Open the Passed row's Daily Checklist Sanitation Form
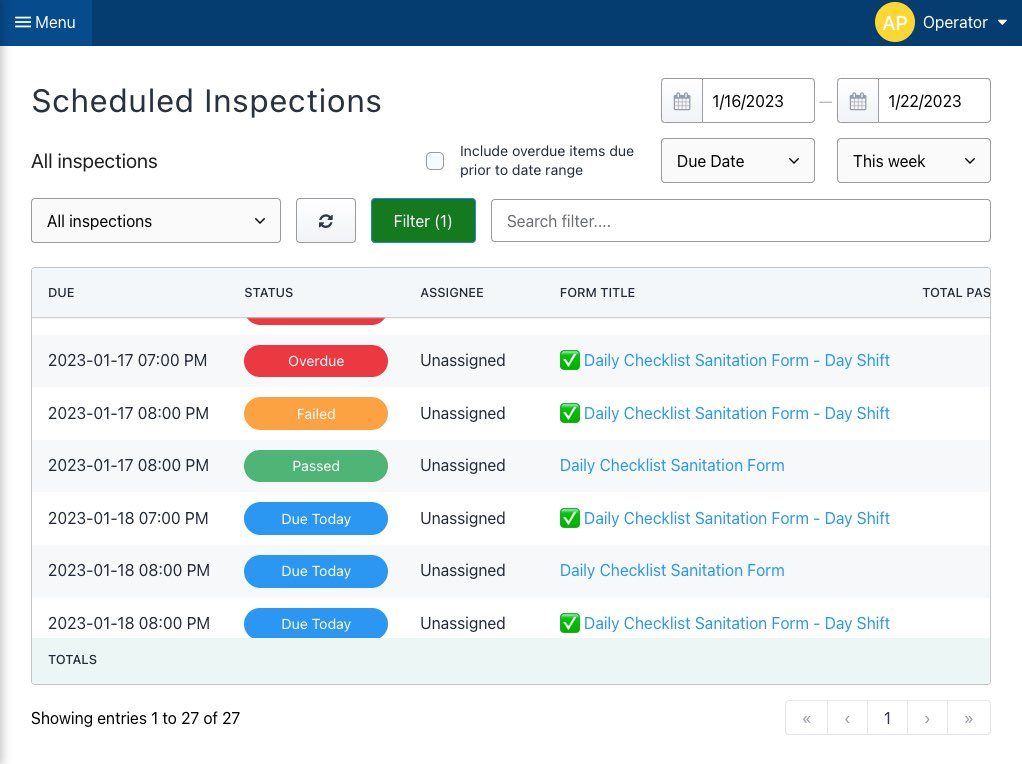Screen dimensions: 1022x764 point(672,465)
